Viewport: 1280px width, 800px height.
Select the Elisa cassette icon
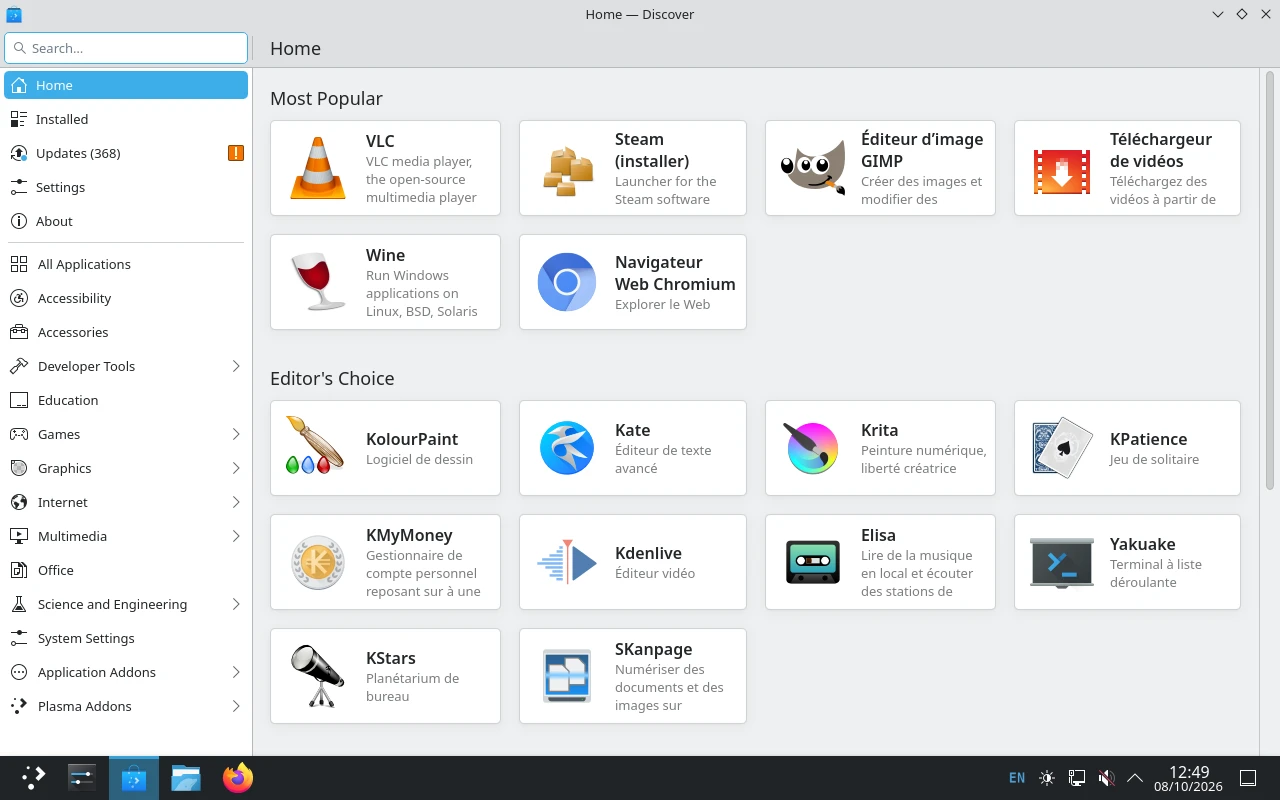click(x=813, y=562)
